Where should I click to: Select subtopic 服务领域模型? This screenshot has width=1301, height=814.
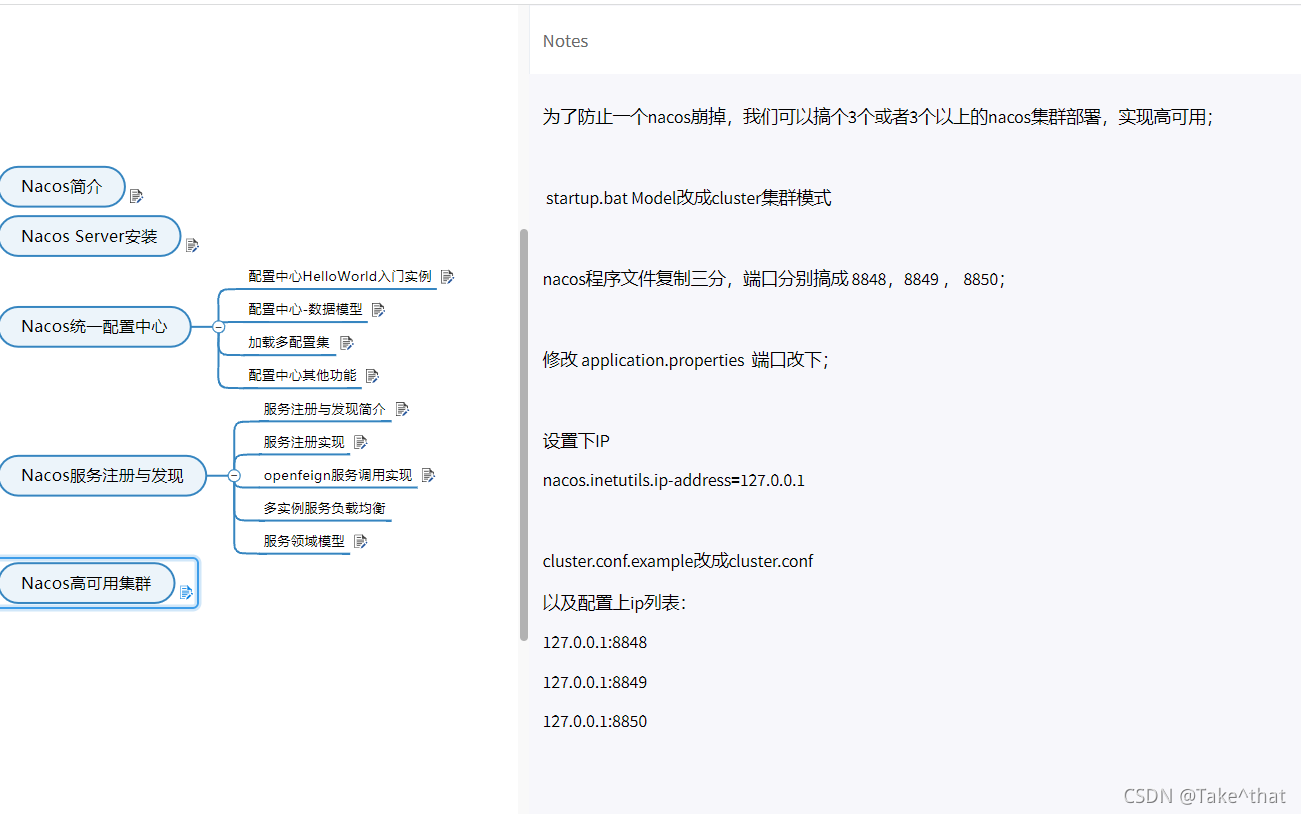pyautogui.click(x=304, y=541)
